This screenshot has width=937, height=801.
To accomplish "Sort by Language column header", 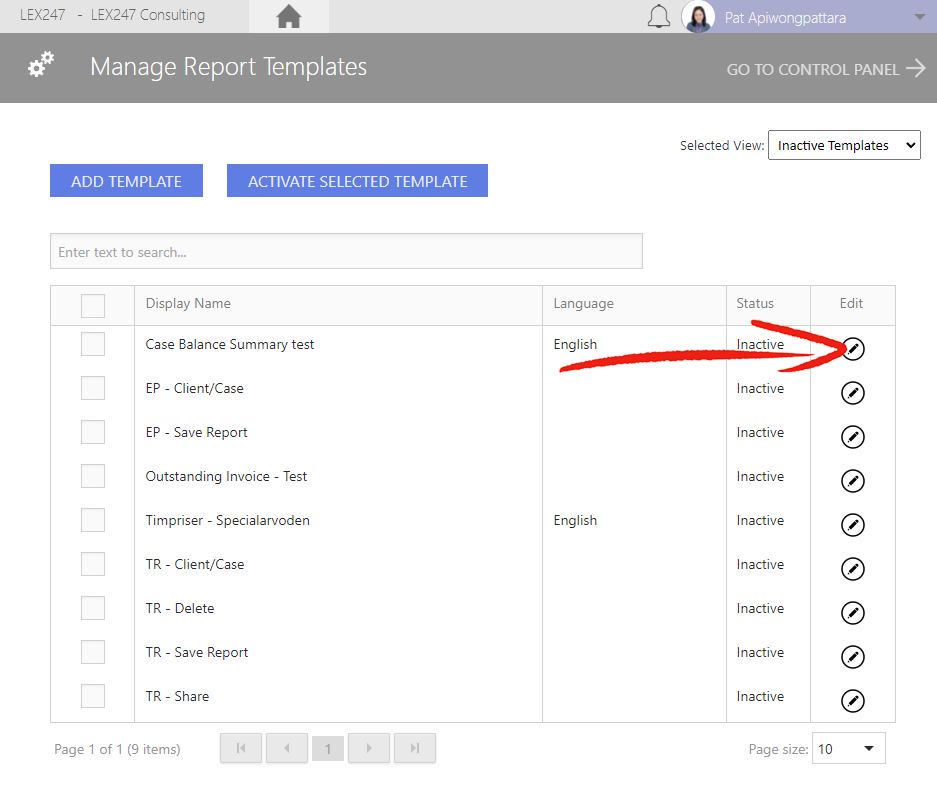I will pos(583,304).
